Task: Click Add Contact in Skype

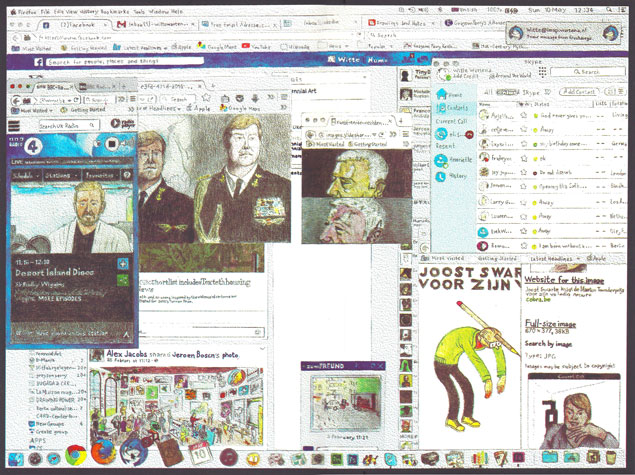Action: (579, 92)
